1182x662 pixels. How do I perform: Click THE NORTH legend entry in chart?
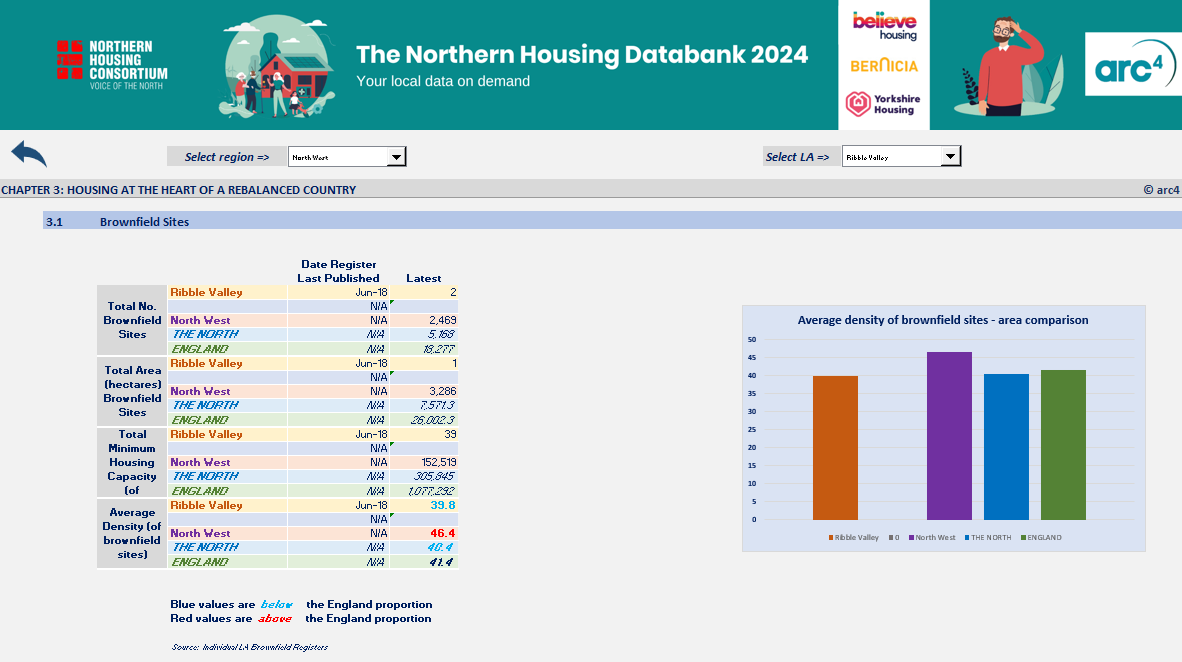tap(989, 538)
